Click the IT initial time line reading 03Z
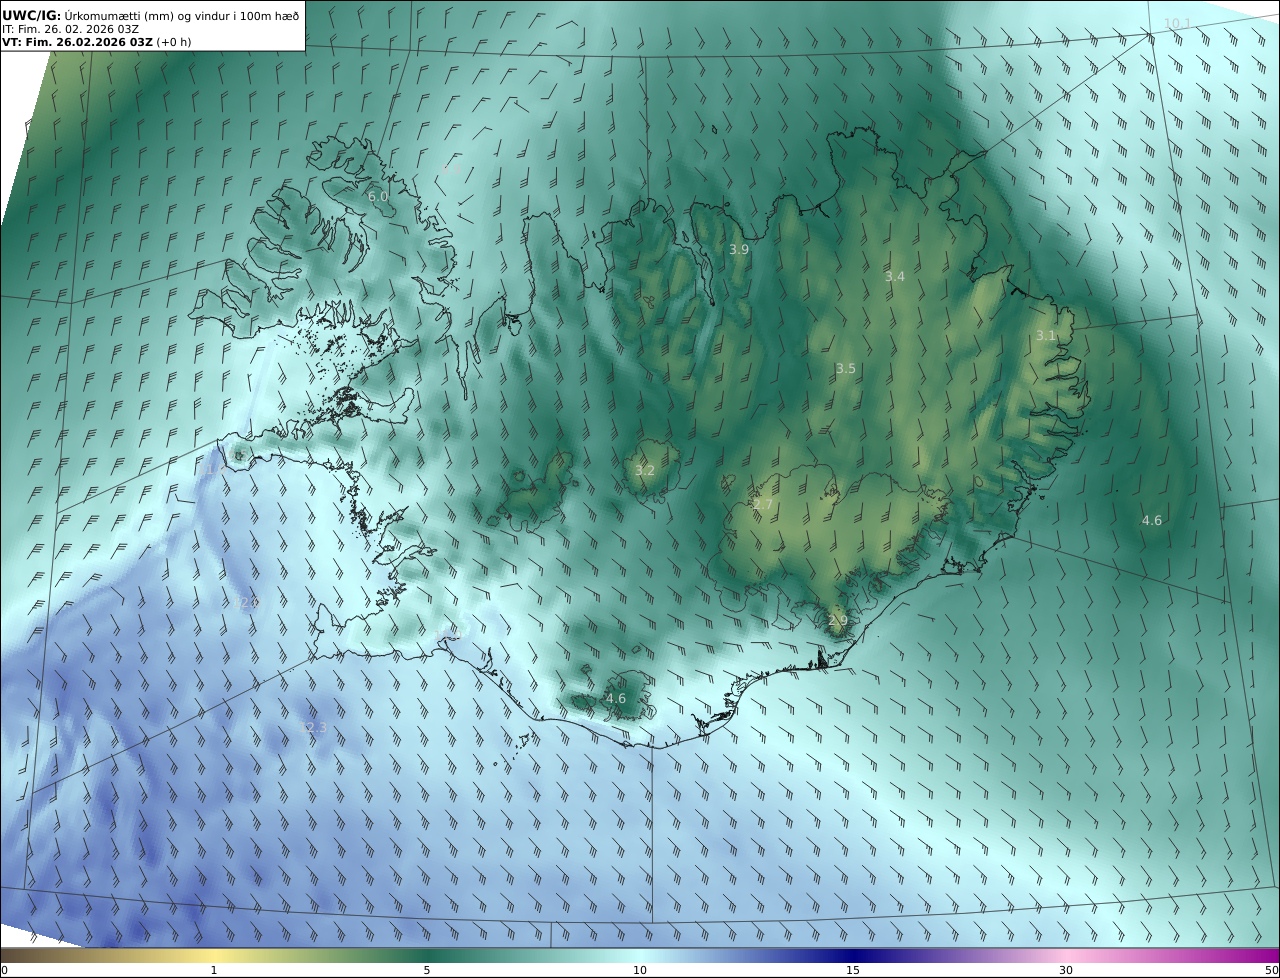This screenshot has height=978, width=1280. pyautogui.click(x=71, y=29)
